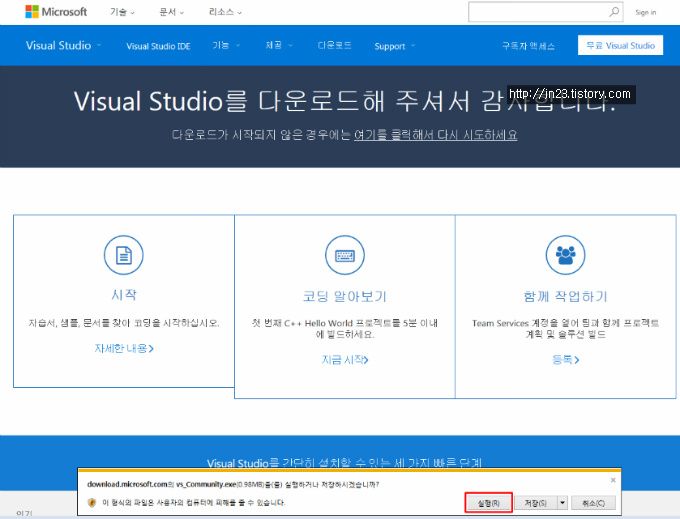Click the Team Services description text
The image size is (680, 519).
(x=565, y=329)
